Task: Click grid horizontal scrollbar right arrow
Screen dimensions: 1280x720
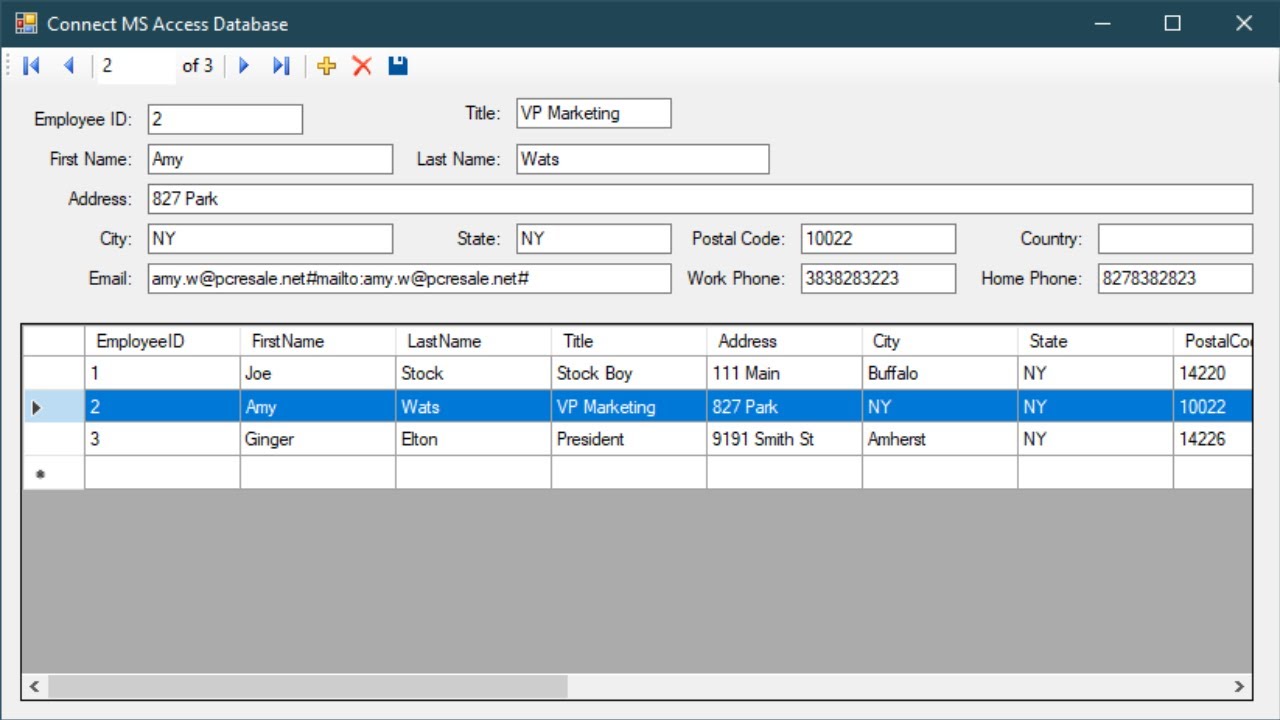Action: tap(1240, 686)
